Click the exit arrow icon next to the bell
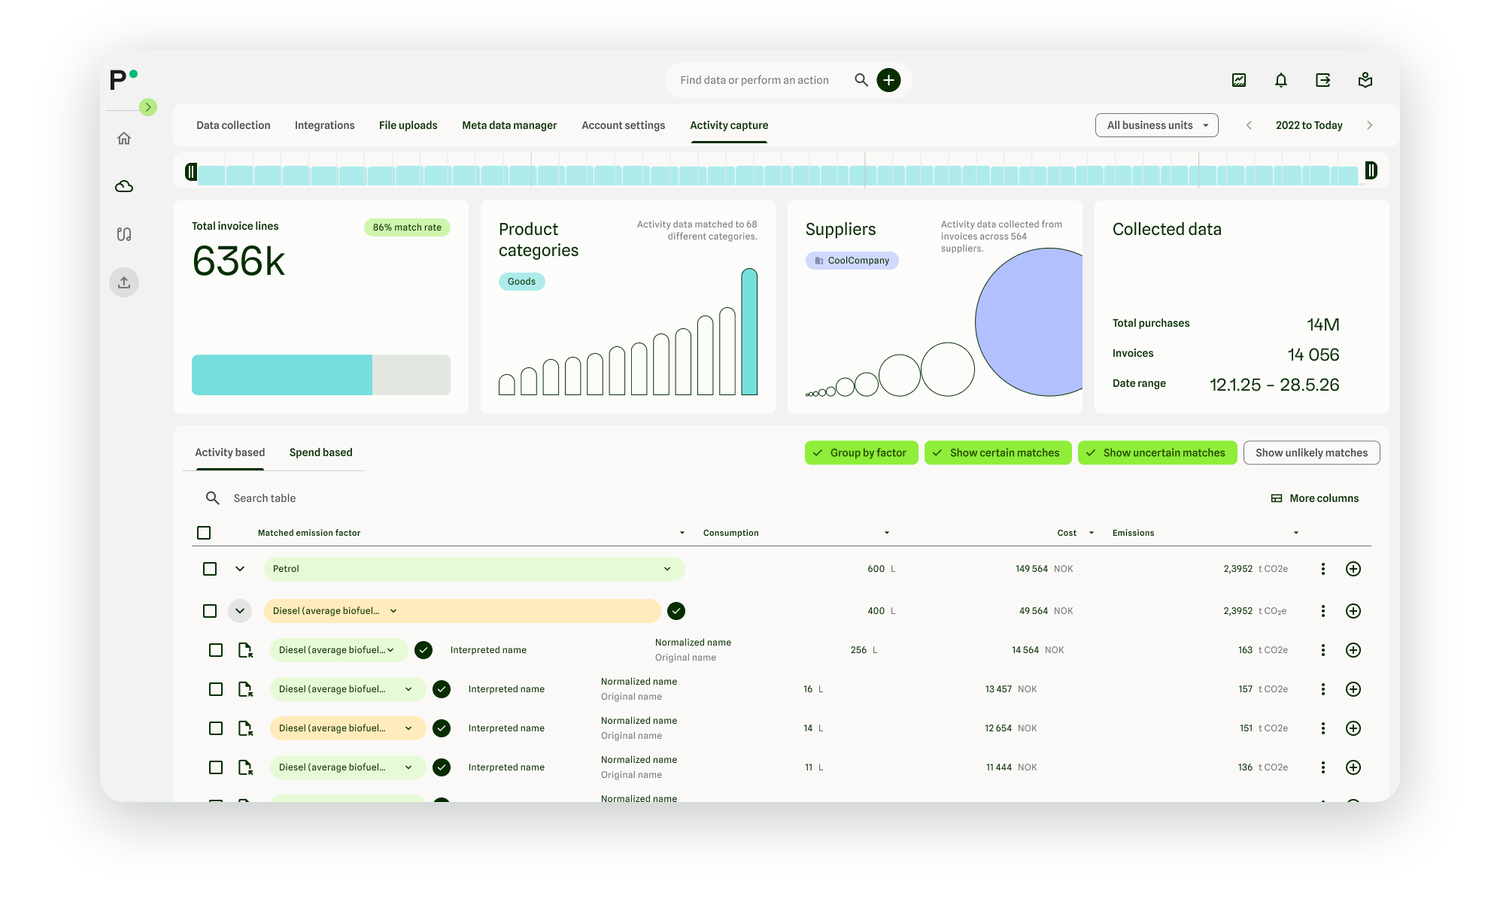1500x900 pixels. (x=1323, y=80)
